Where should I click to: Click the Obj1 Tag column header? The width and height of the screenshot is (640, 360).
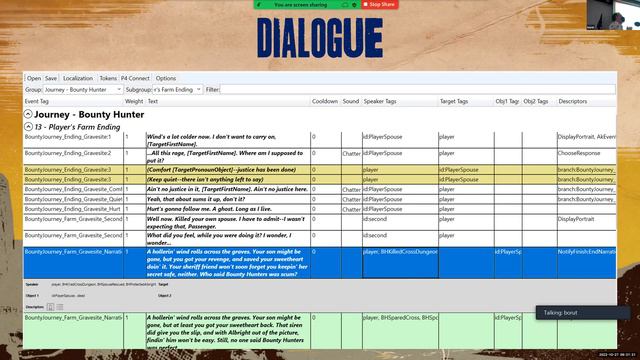(x=507, y=101)
